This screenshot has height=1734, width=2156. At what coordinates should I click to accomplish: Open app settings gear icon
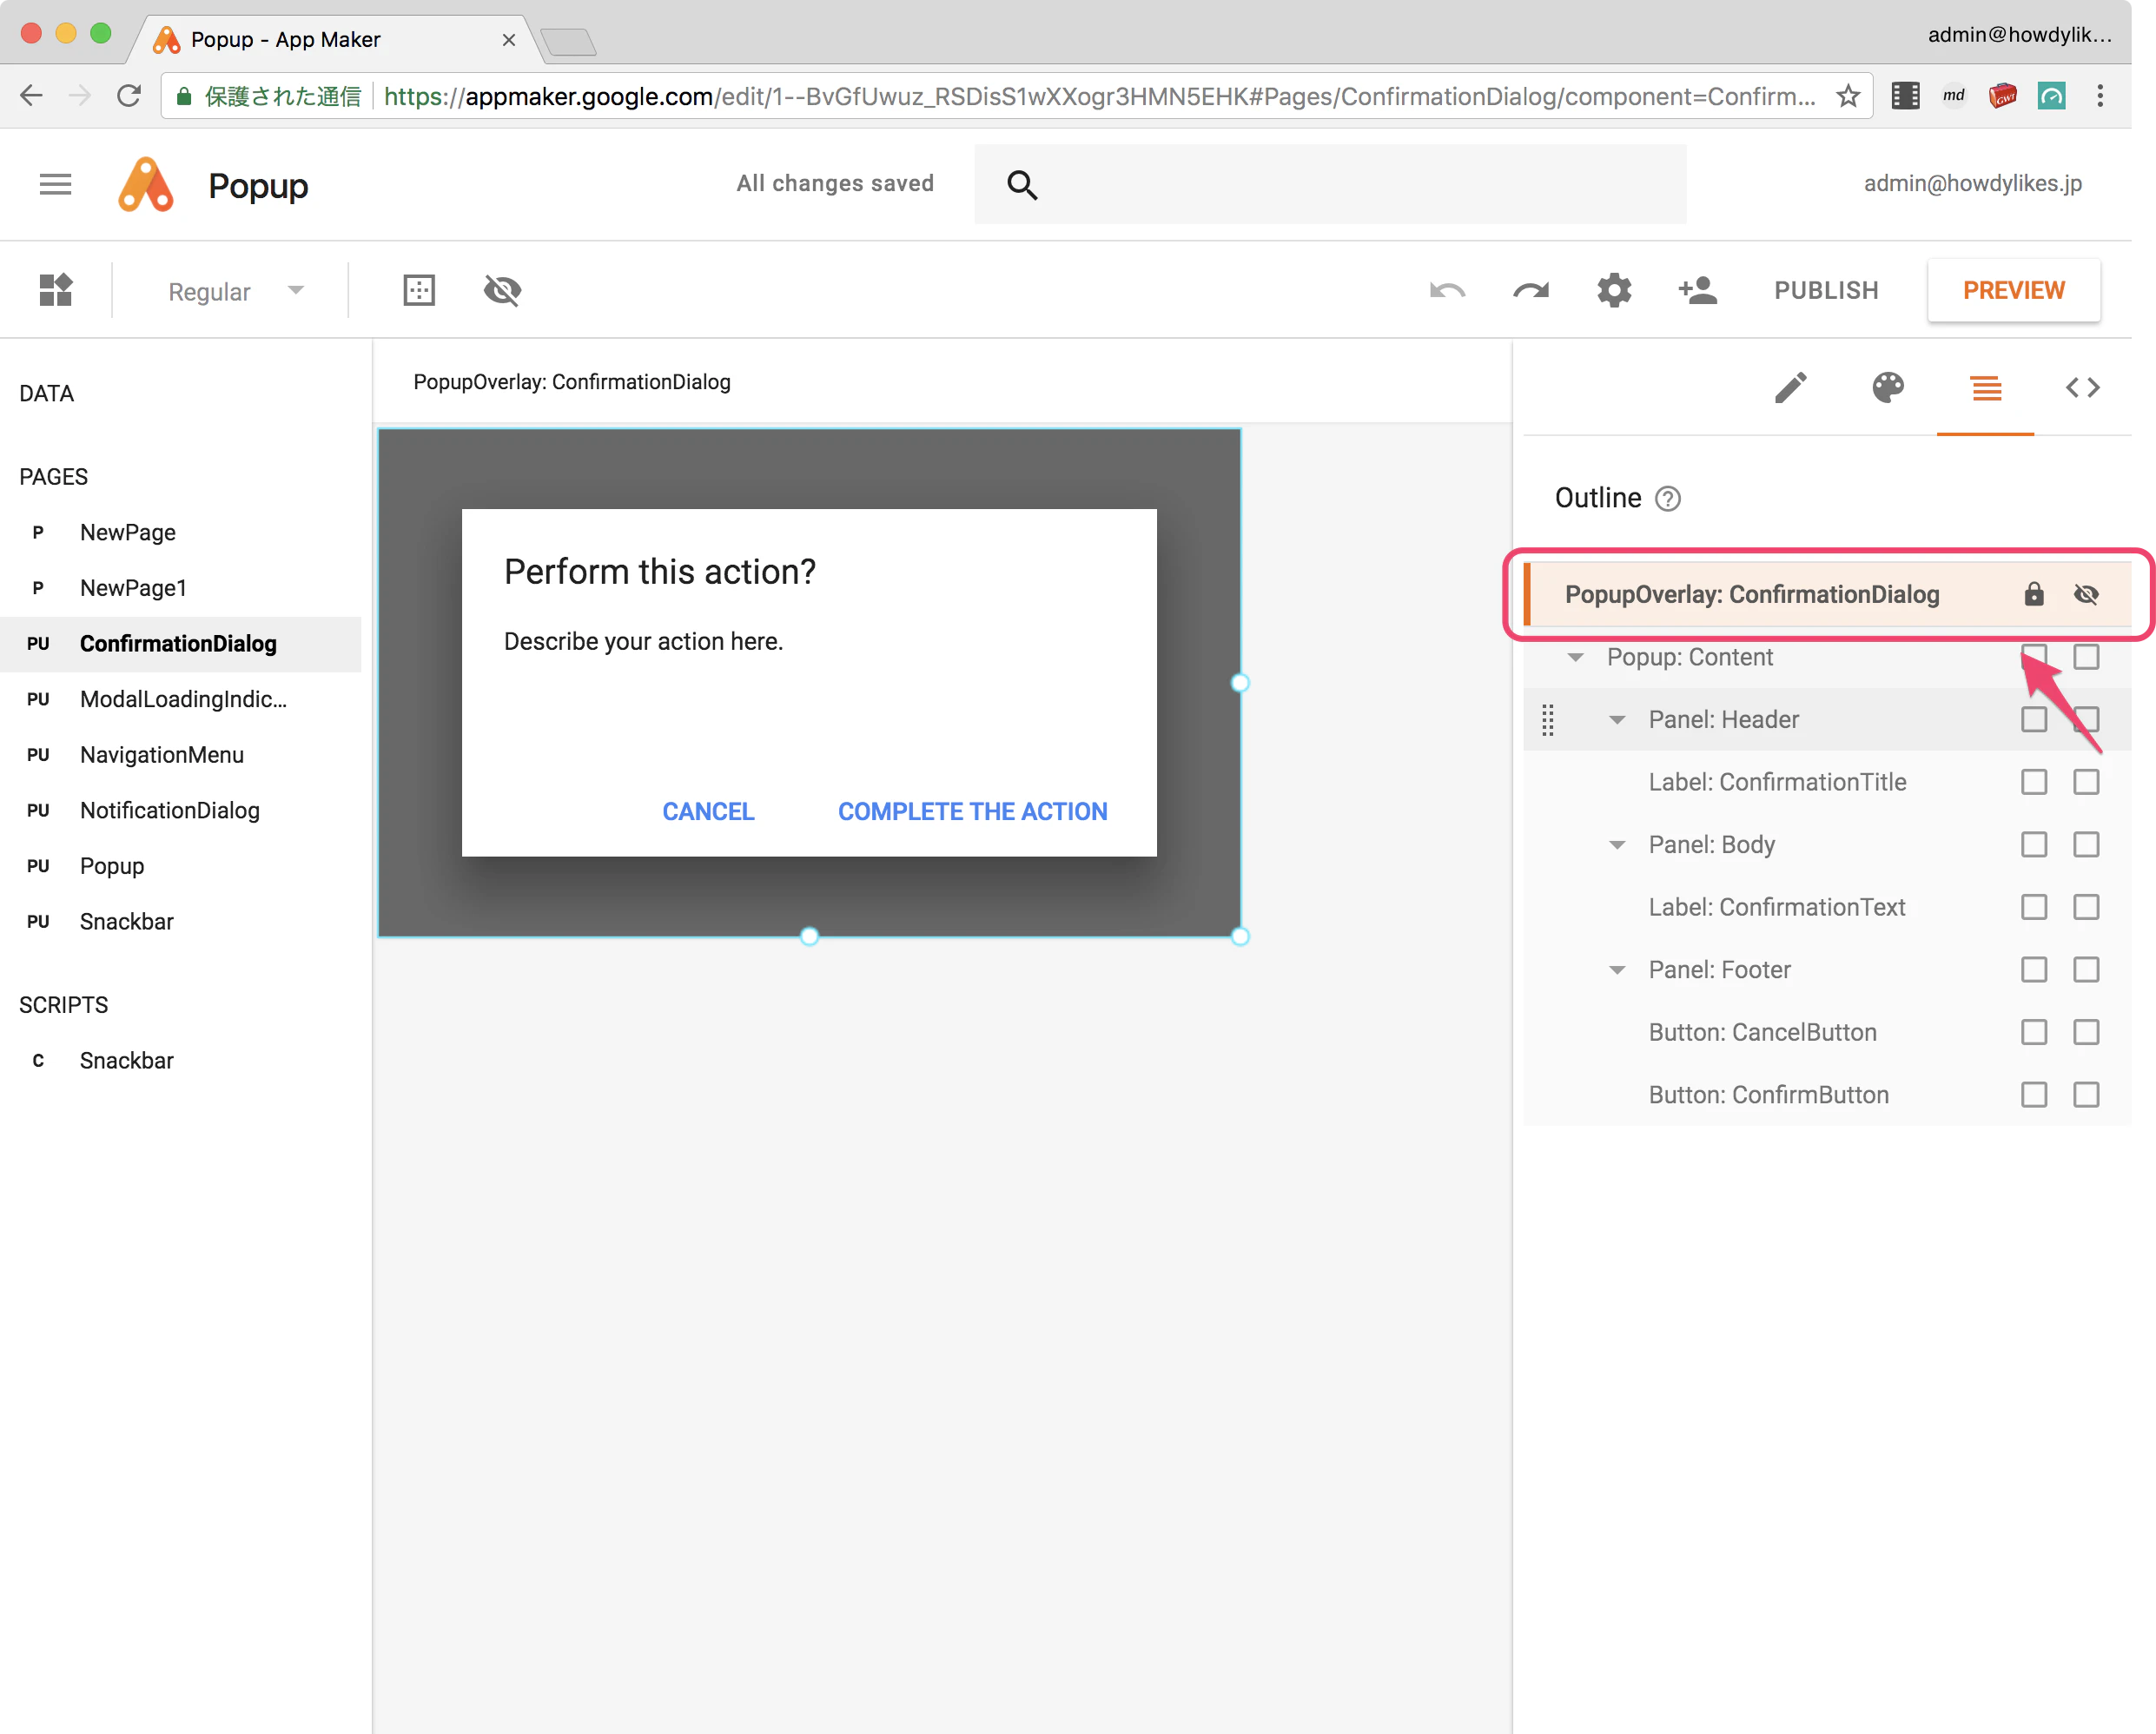1614,290
